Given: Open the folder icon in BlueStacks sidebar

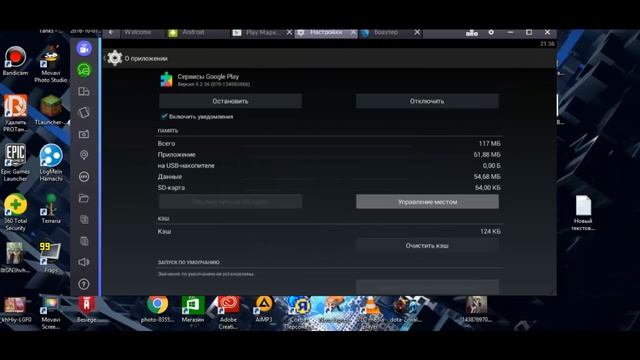Looking at the screenshot, I should point(84,198).
